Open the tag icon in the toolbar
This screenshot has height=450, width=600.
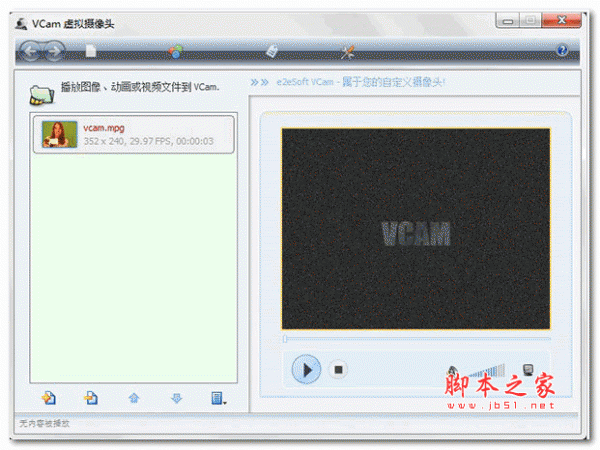[272, 51]
